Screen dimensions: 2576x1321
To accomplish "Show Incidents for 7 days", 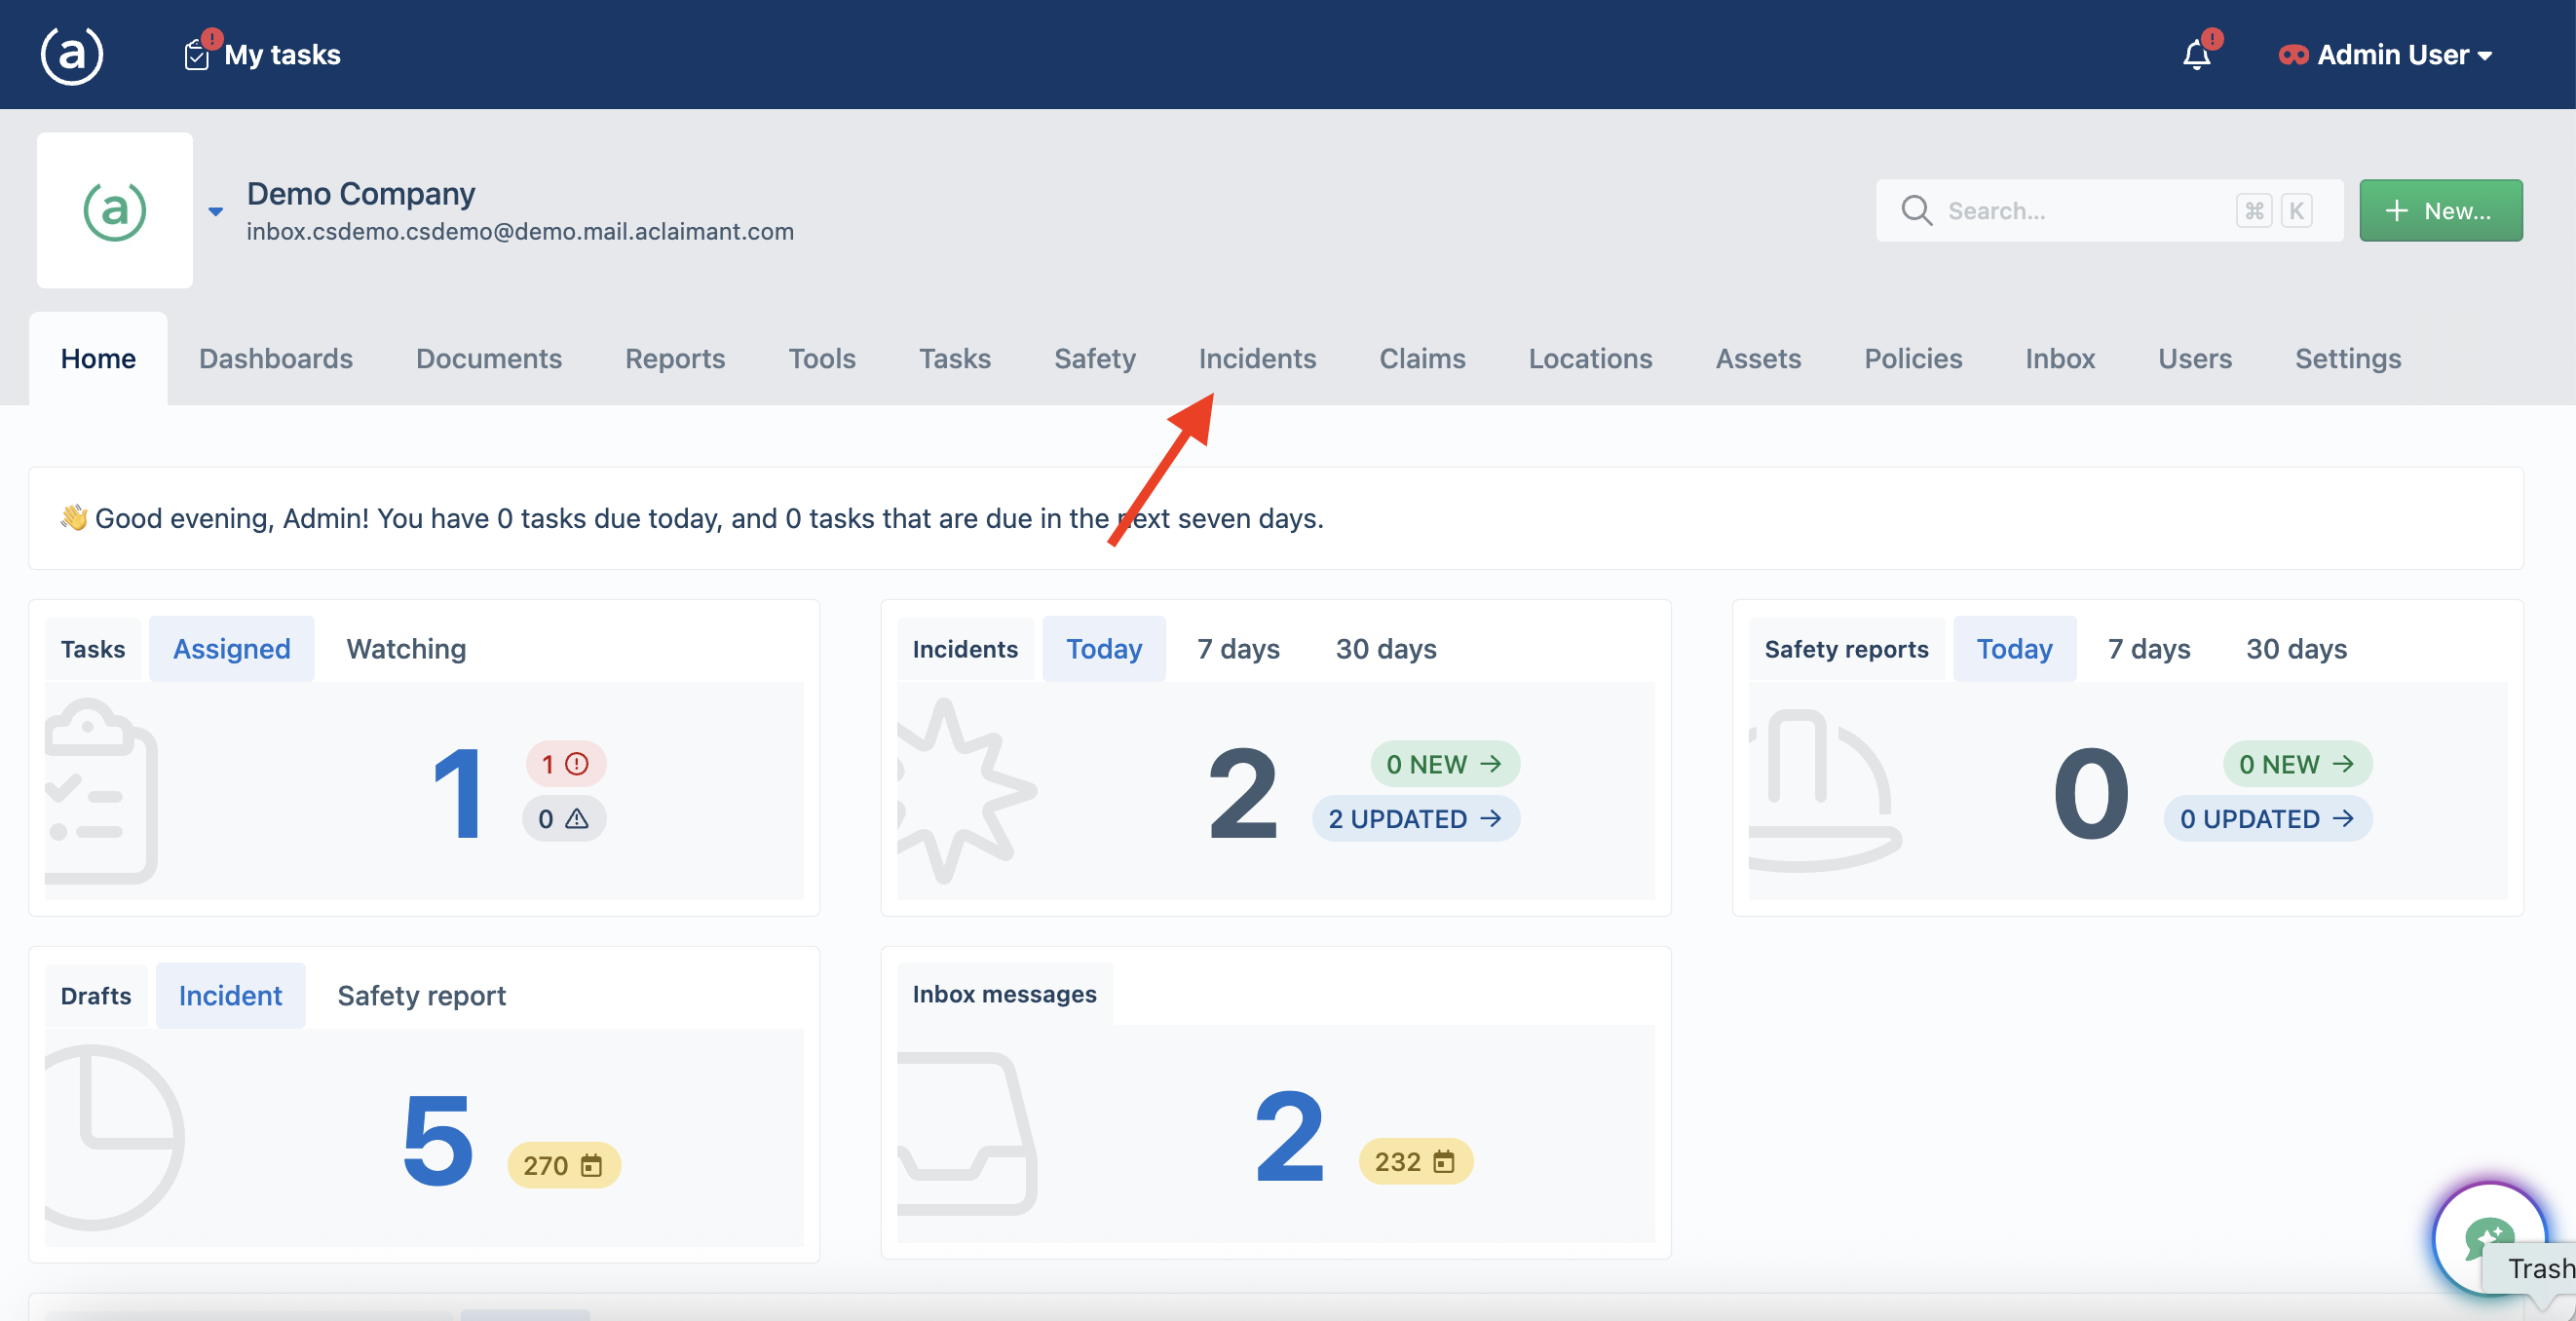I will (1238, 648).
